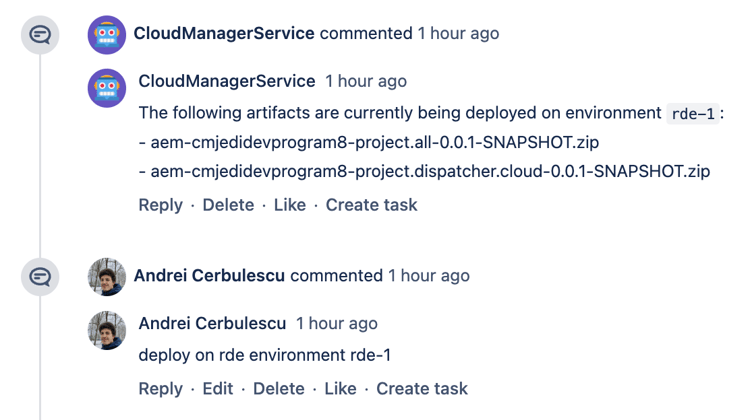The image size is (750, 420).
Task: Like the CloudManagerService deployment comment
Action: [x=289, y=205]
